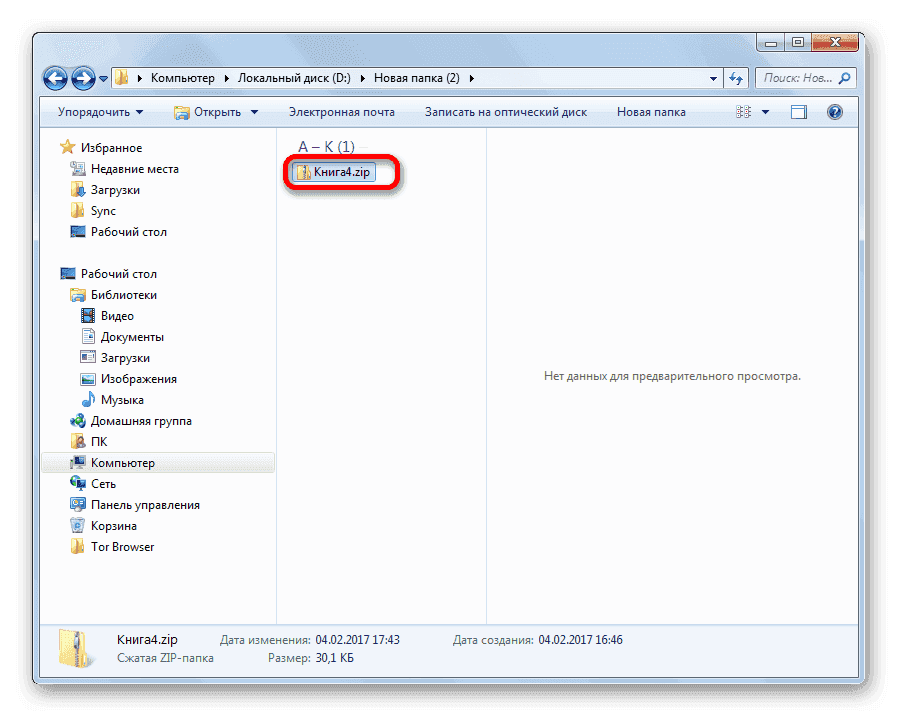Close the Explorer window
Image resolution: width=898 pixels, height=717 pixels.
(835, 42)
